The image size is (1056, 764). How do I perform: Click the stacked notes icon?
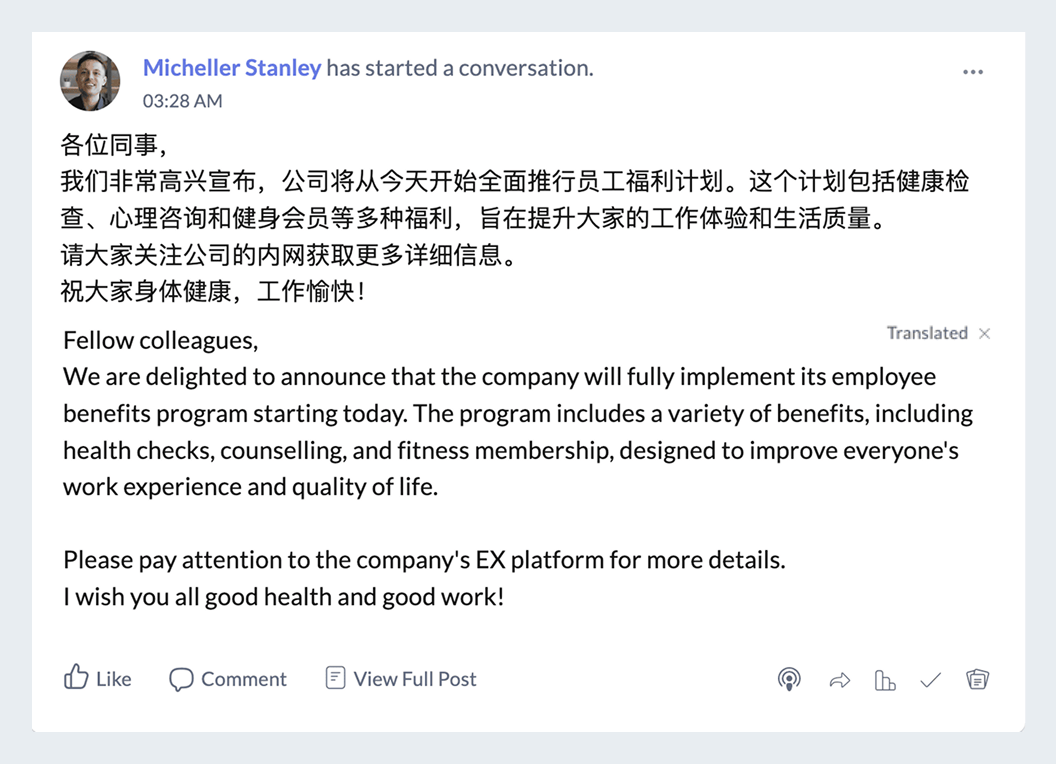(977, 680)
